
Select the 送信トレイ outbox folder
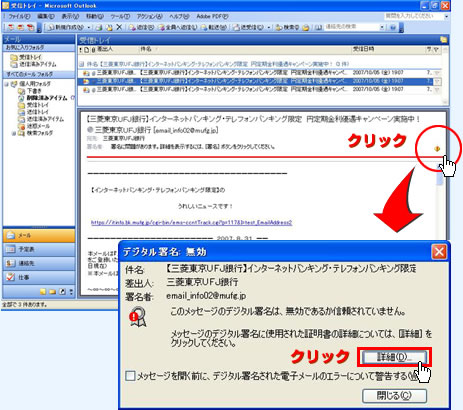click(34, 112)
